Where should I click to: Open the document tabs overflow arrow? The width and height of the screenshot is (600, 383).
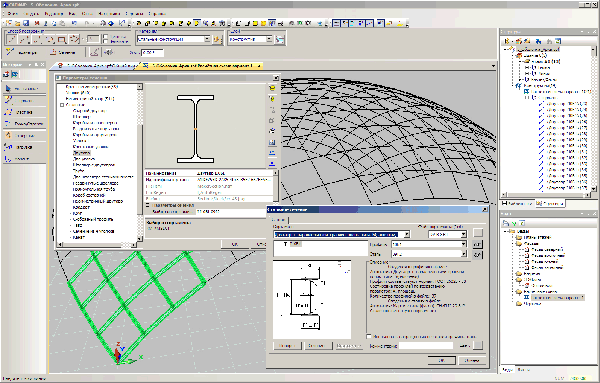493,66
